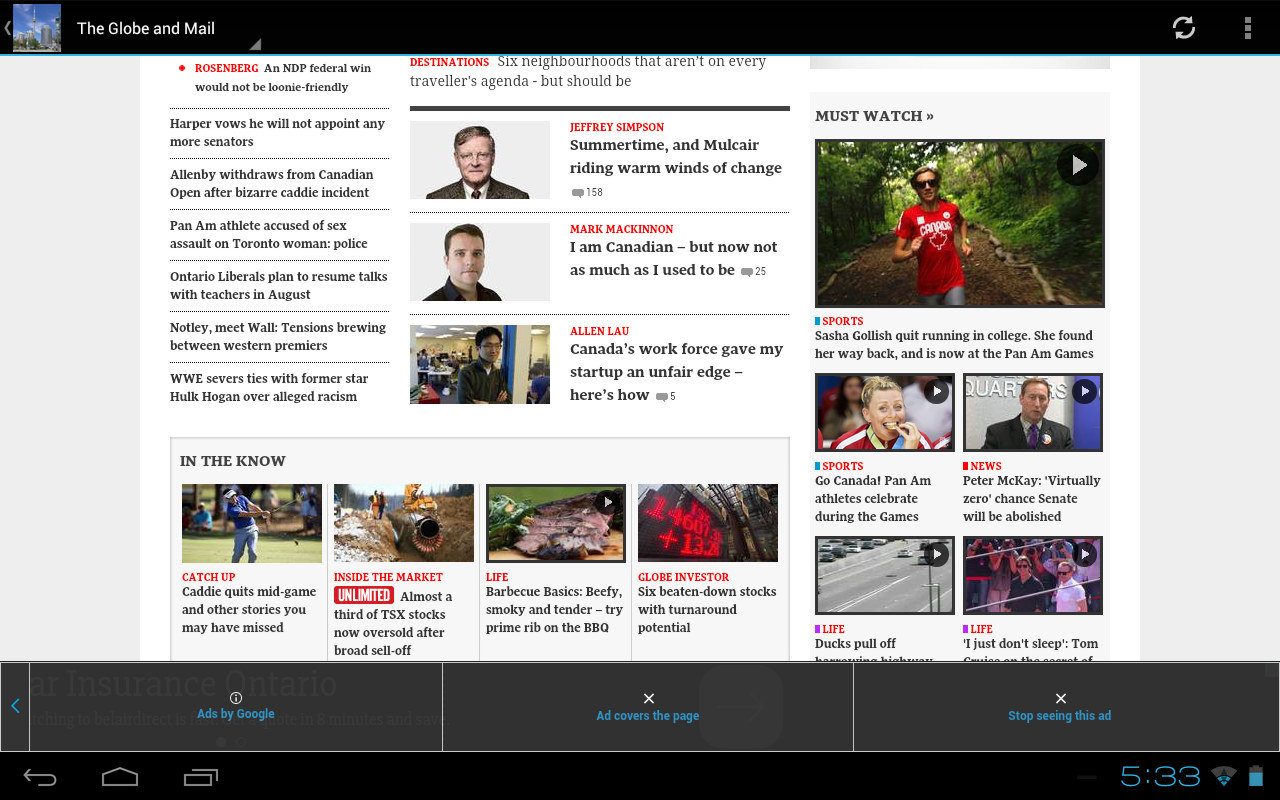Image resolution: width=1280 pixels, height=800 pixels.
Task: Click the MARK MACKINNON author label
Action: [x=622, y=229]
